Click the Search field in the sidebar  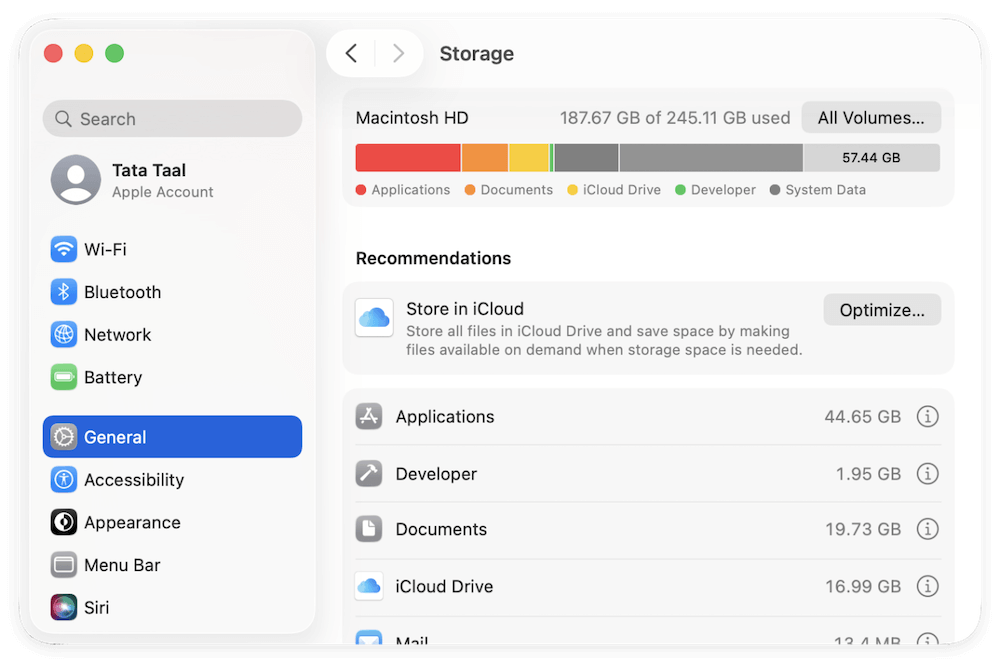point(172,118)
